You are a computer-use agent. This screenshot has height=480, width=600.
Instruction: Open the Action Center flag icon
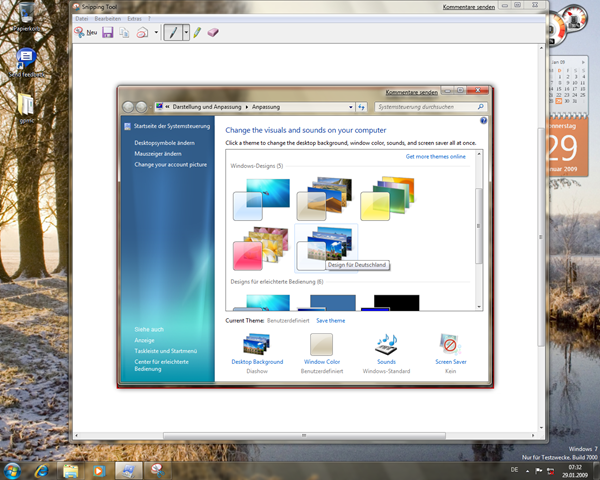click(539, 471)
